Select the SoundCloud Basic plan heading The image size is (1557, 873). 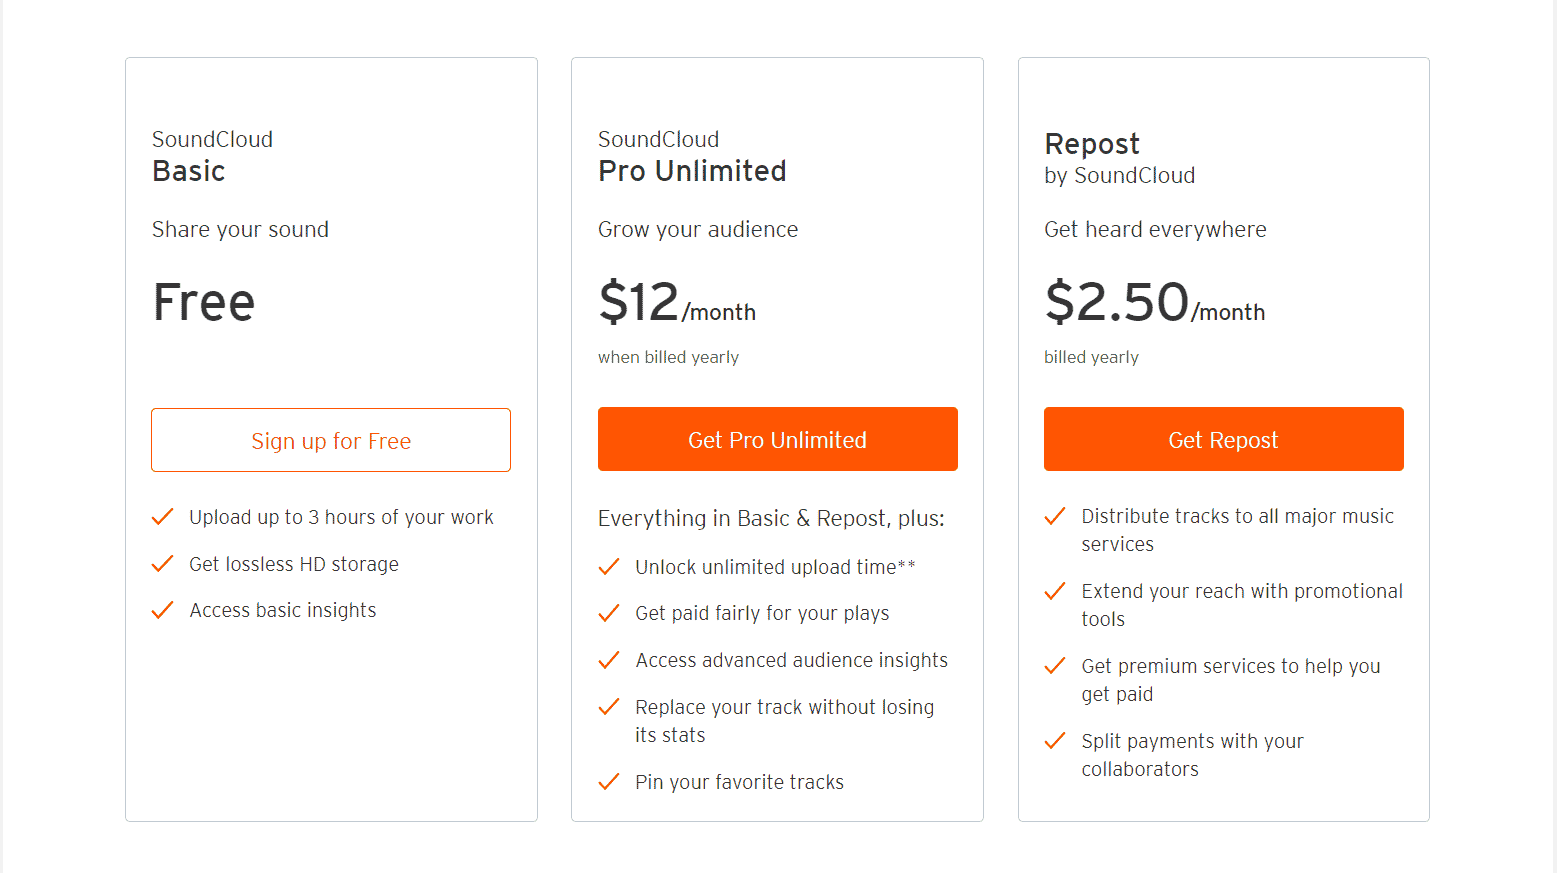point(212,156)
